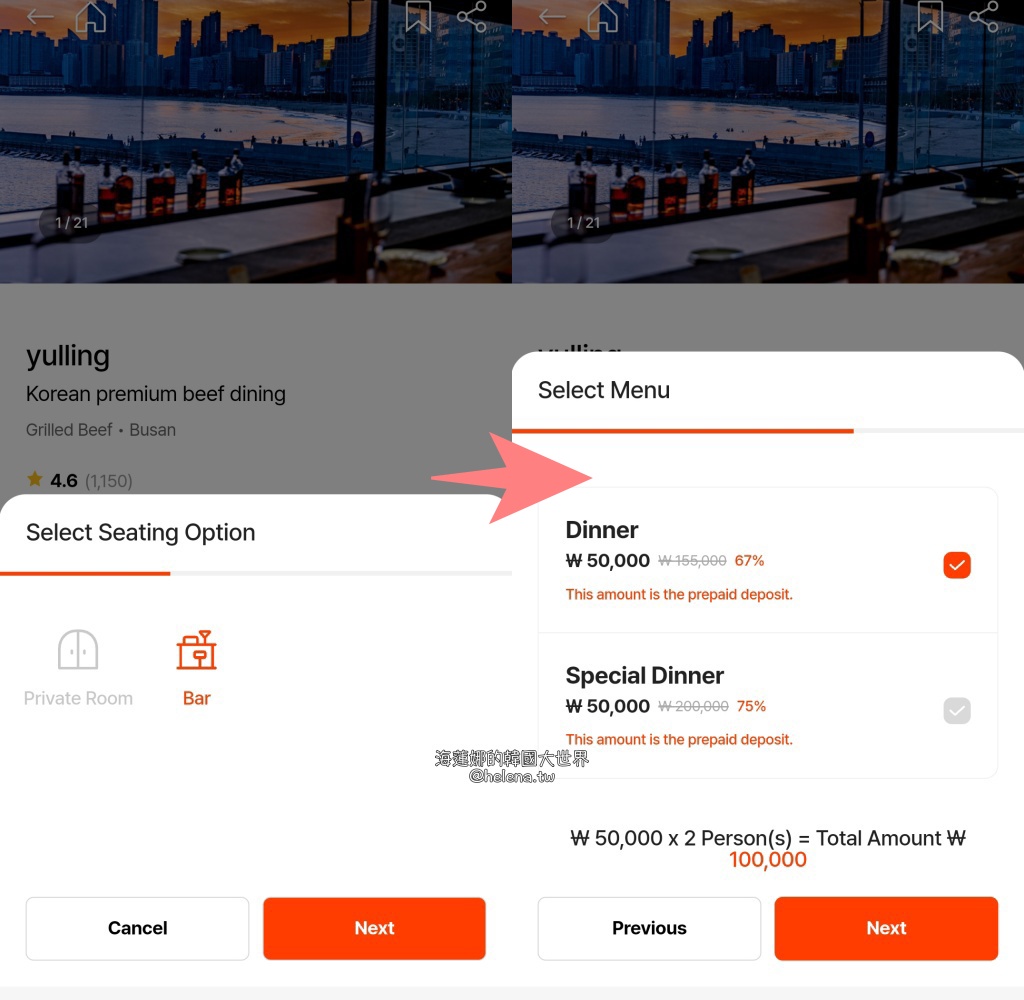Open home from right screen icon
This screenshot has width=1024, height=1000.
click(603, 16)
